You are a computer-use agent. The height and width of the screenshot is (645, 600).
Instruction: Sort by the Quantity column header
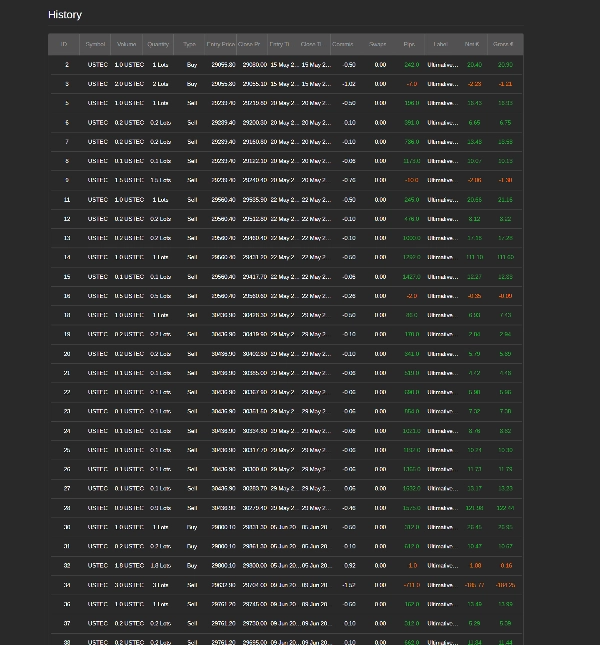tap(158, 44)
